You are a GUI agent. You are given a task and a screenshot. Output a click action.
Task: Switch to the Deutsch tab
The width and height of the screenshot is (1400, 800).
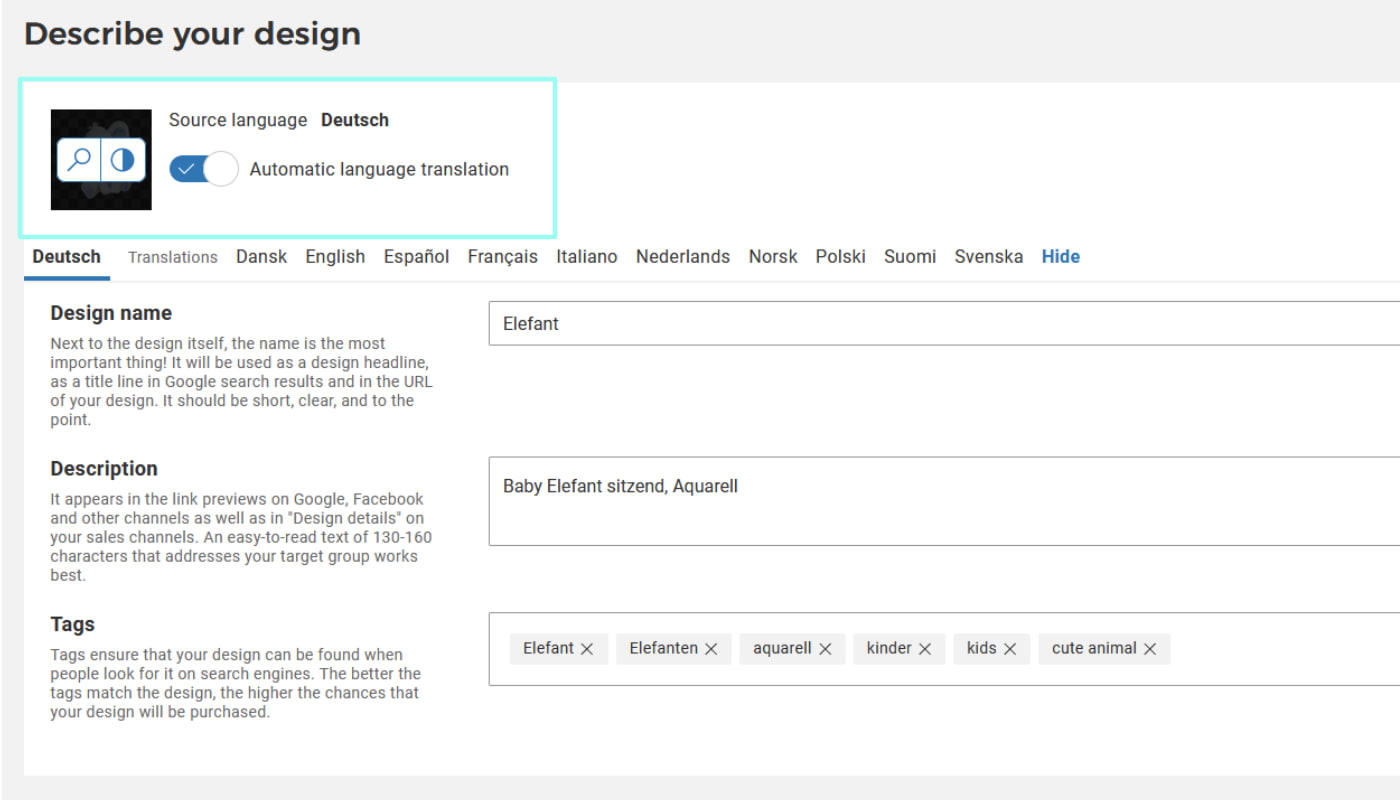point(66,257)
